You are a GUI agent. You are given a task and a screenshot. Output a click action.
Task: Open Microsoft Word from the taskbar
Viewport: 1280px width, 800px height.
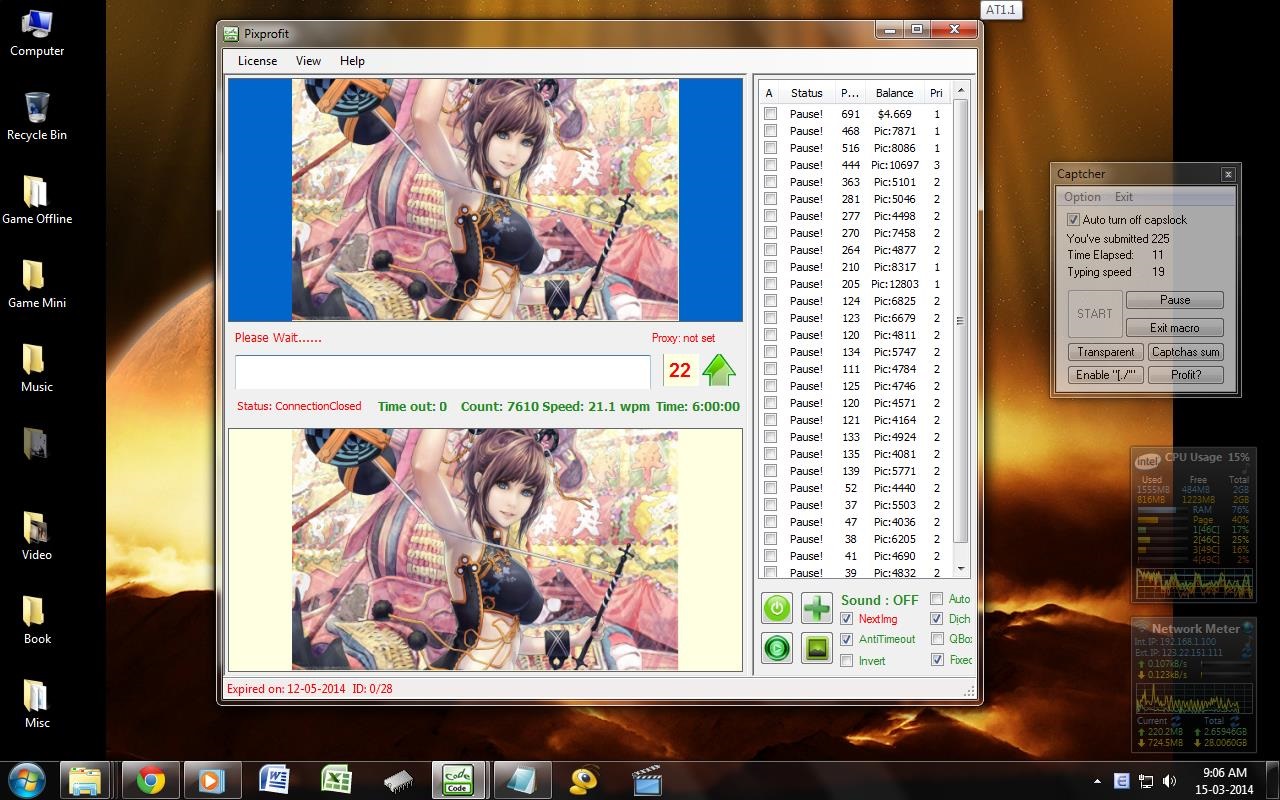coord(274,780)
